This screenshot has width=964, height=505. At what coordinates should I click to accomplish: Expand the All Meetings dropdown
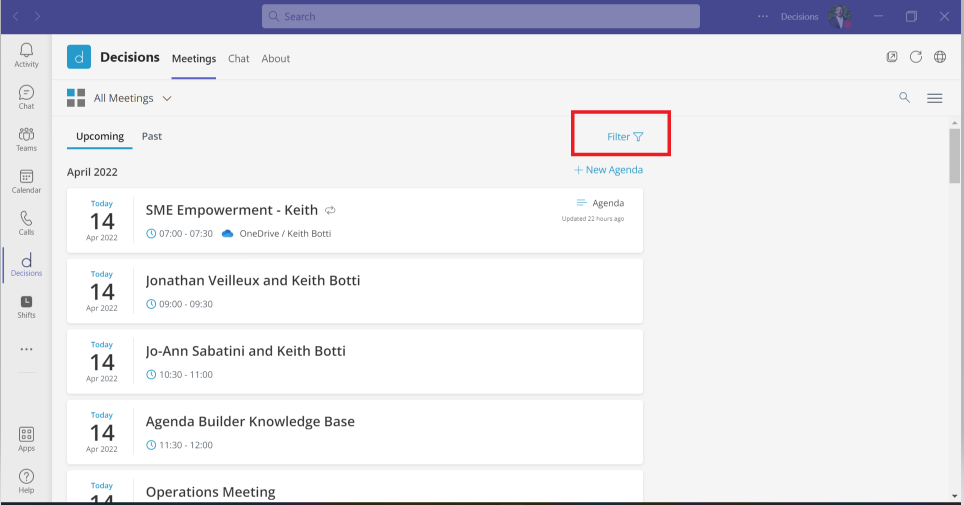coord(167,98)
